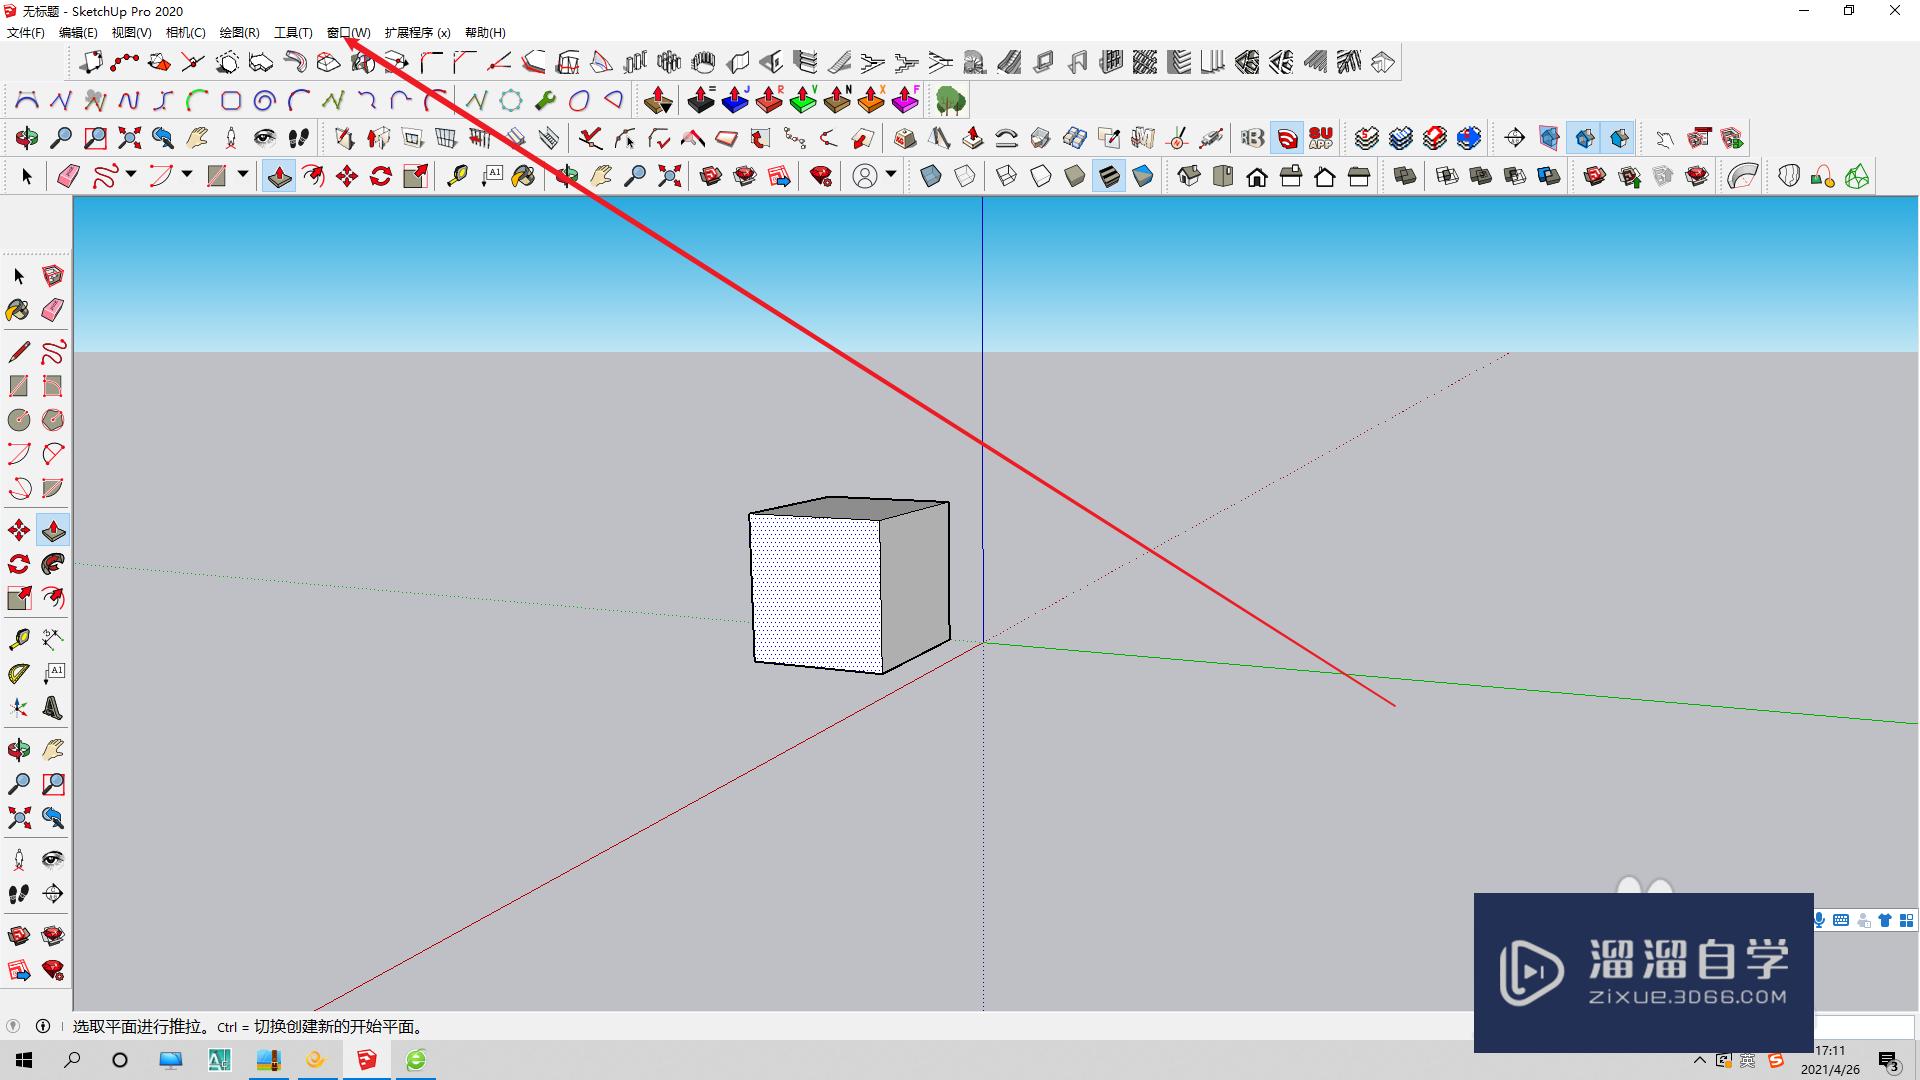This screenshot has width=1920, height=1080.
Task: Open the Windows notification center
Action: [1889, 1061]
